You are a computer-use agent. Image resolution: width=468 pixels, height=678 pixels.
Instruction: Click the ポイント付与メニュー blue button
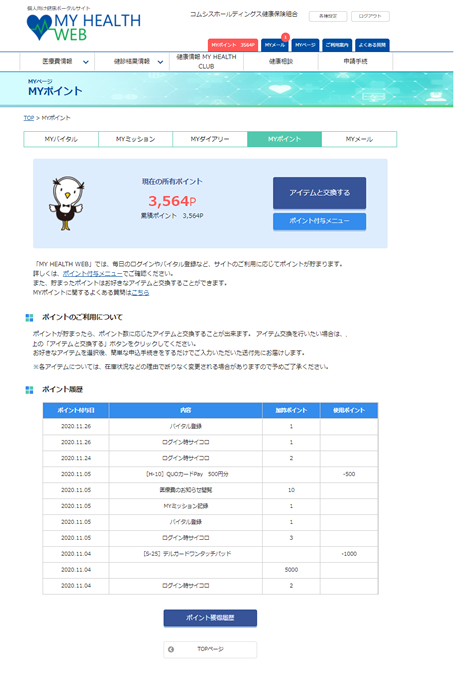[x=319, y=221]
